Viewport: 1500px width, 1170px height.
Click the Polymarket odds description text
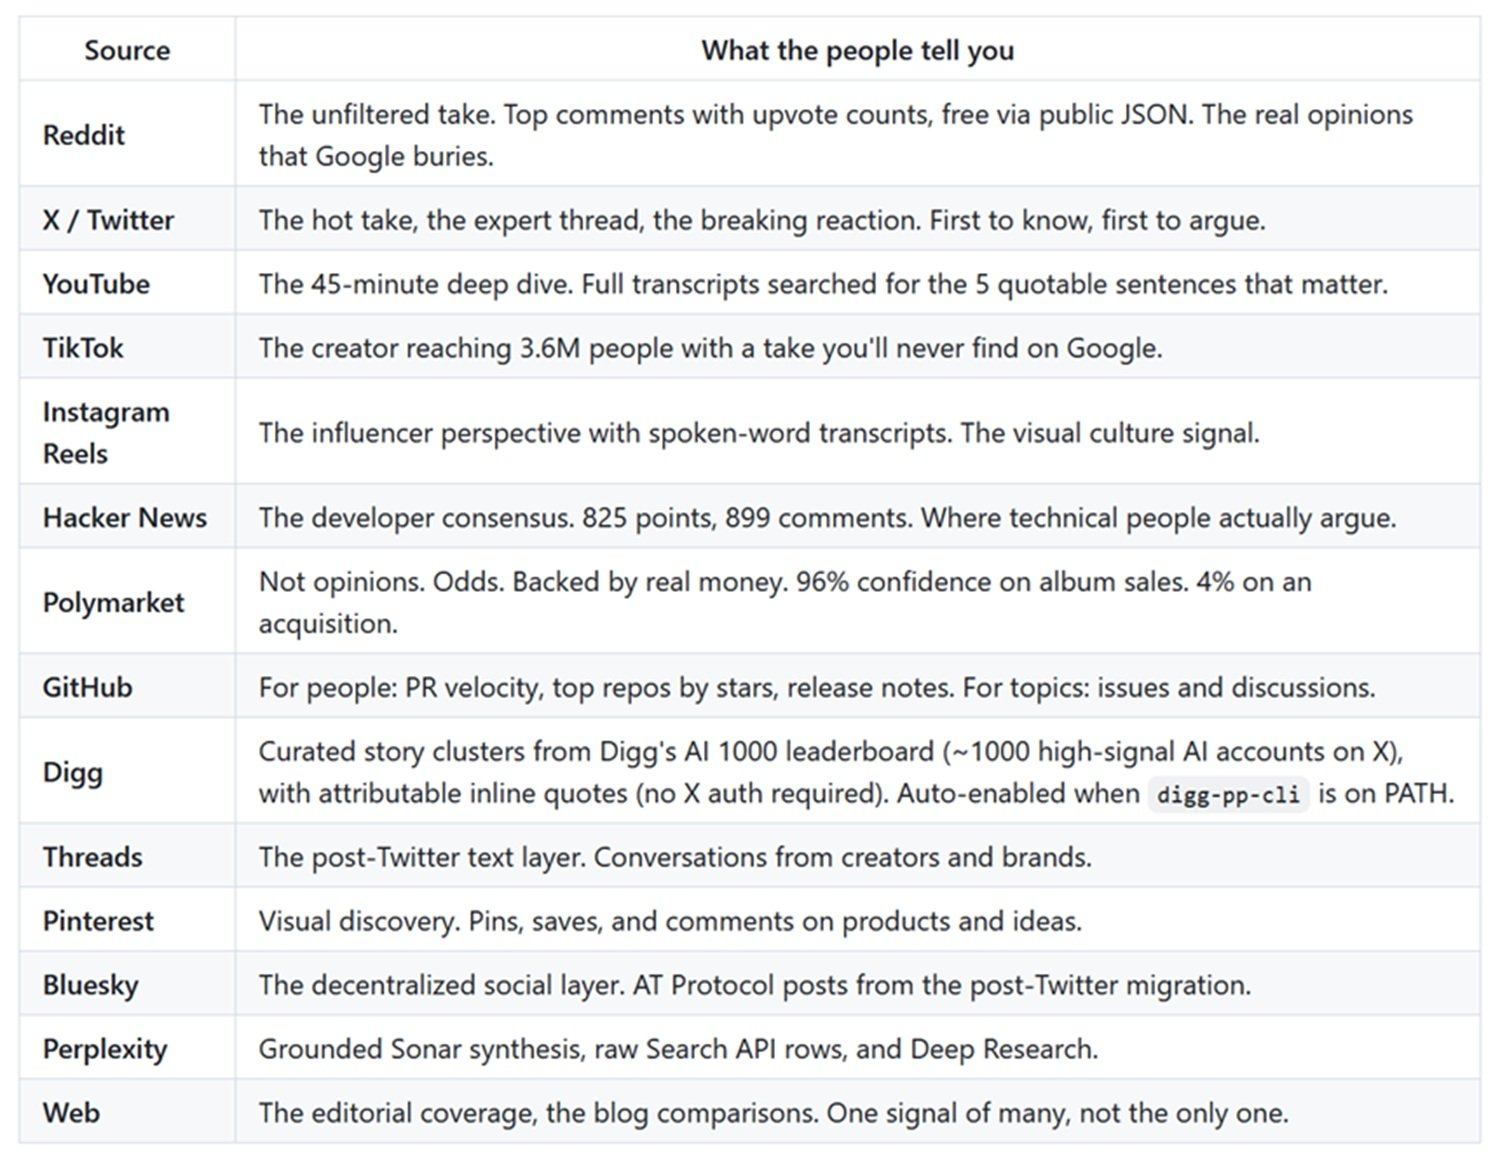point(785,603)
